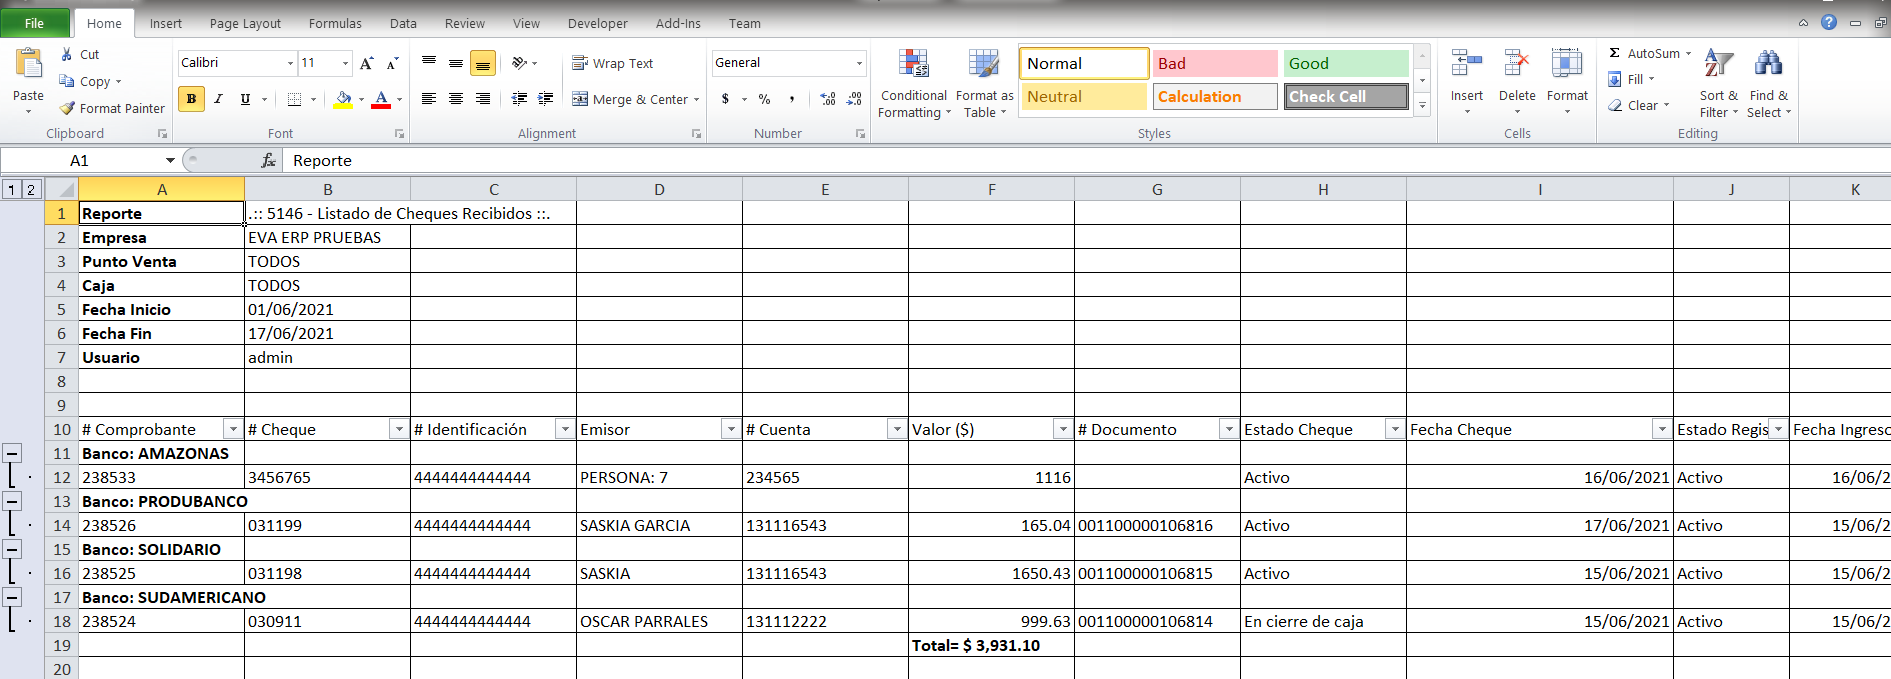The height and width of the screenshot is (679, 1891).
Task: Open the number format General dropdown
Action: 858,63
